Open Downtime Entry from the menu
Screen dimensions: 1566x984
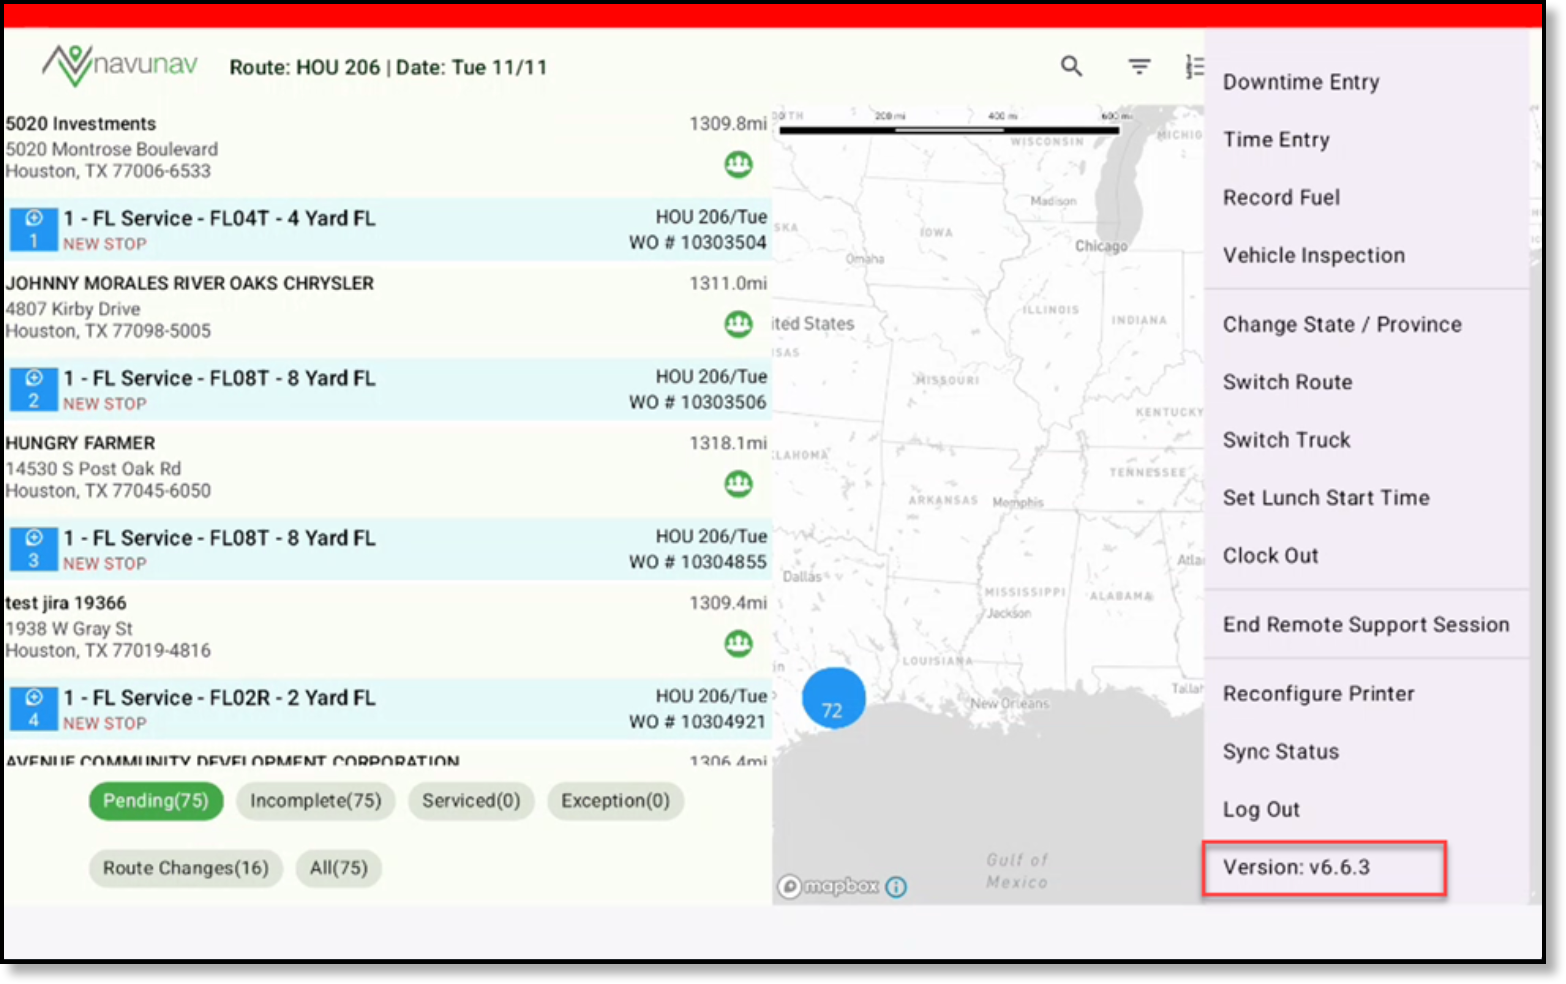pyautogui.click(x=1301, y=82)
